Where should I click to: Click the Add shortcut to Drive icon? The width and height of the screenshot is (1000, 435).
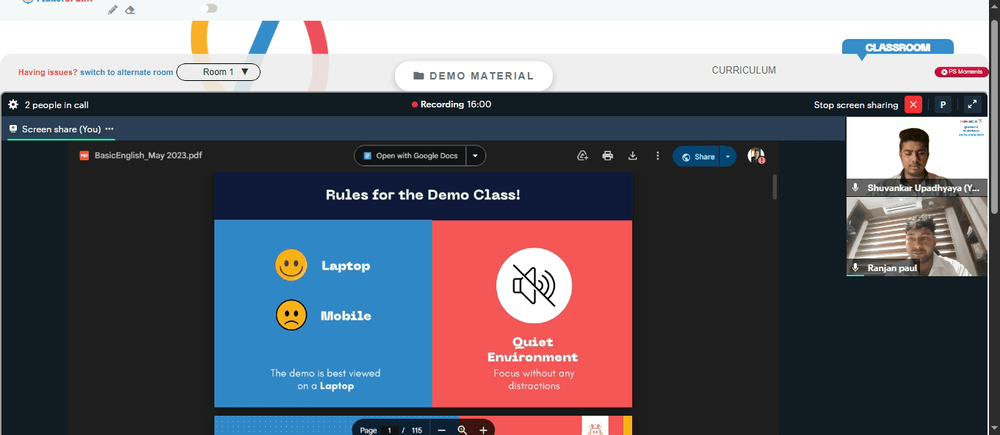pyautogui.click(x=582, y=156)
